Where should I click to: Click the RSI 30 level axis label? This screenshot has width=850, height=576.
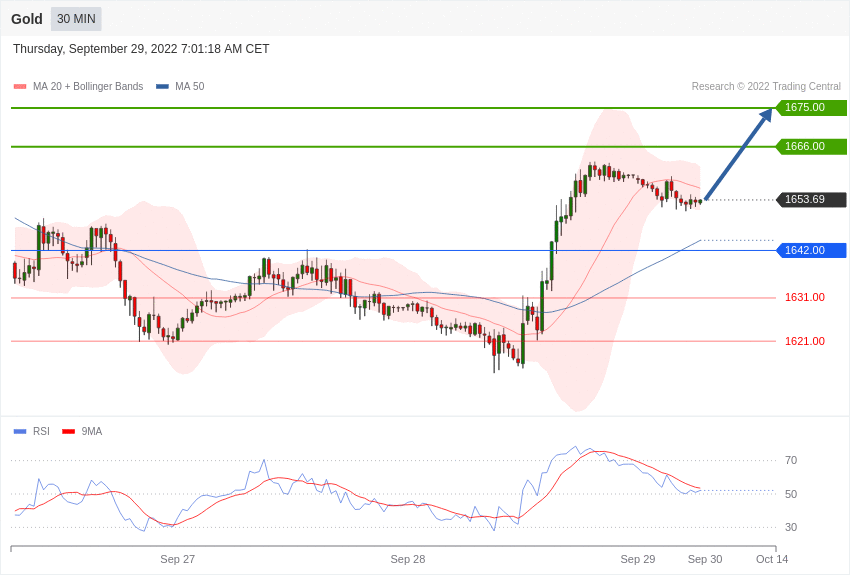[x=791, y=527]
